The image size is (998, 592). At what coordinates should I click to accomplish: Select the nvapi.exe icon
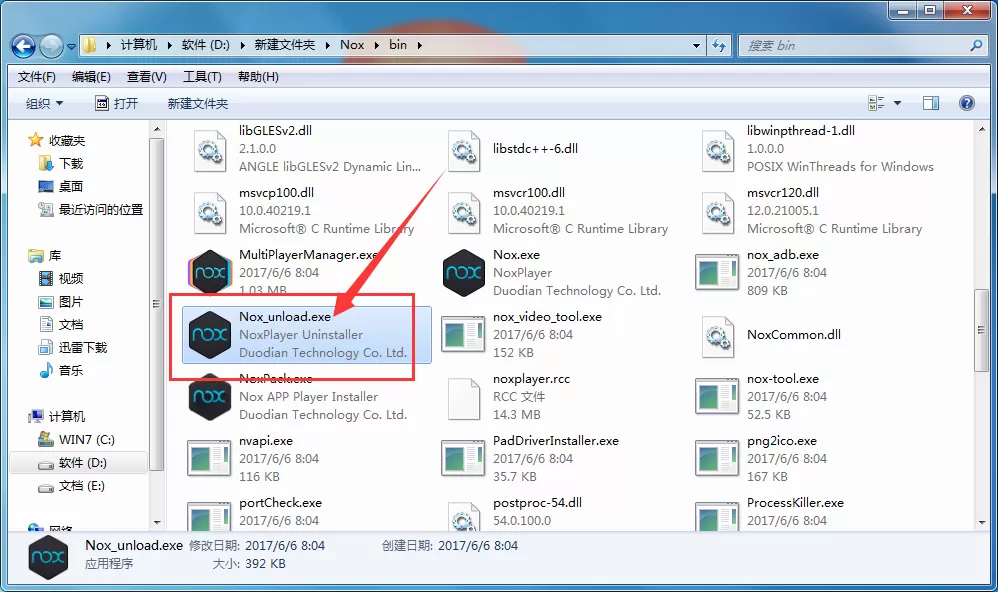(x=209, y=458)
